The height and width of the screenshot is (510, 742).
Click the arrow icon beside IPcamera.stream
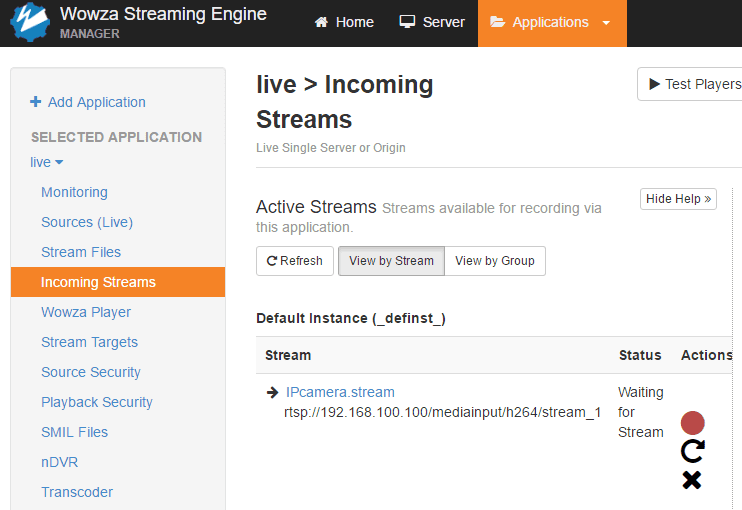[x=273, y=392]
